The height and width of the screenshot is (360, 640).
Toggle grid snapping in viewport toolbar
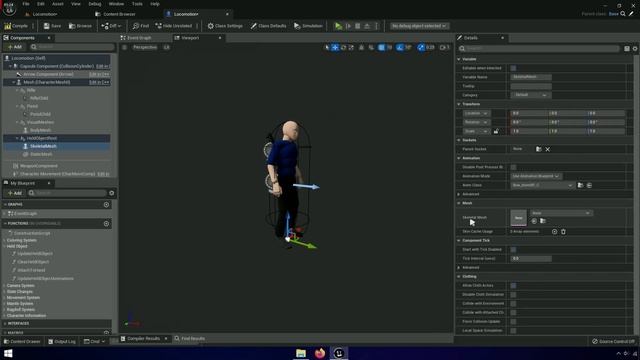pyautogui.click(x=381, y=47)
